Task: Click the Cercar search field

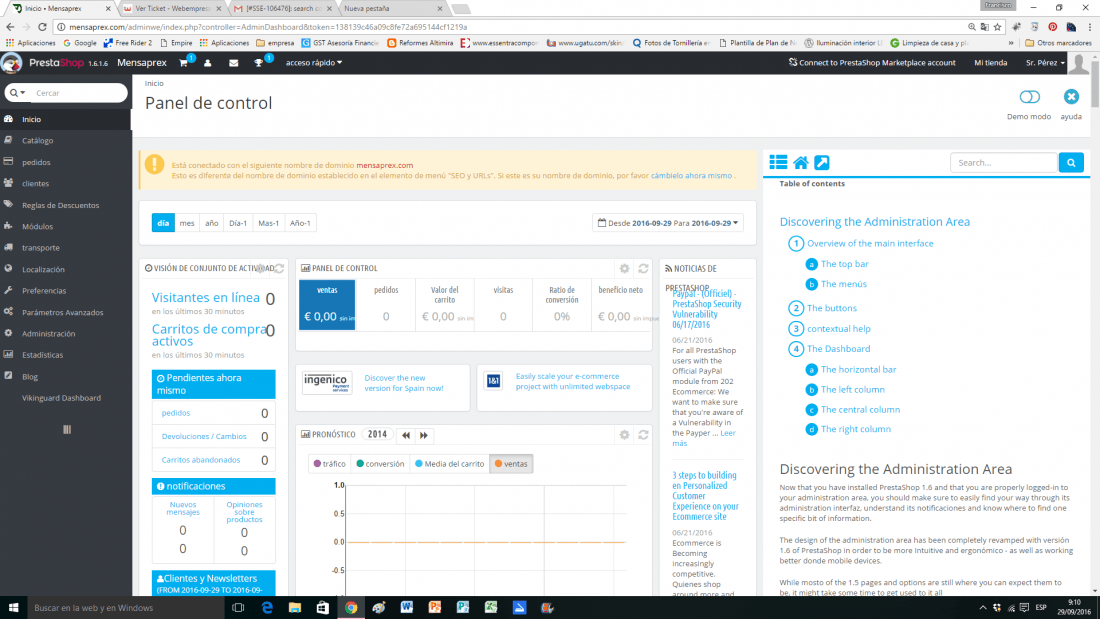Action: [77, 93]
